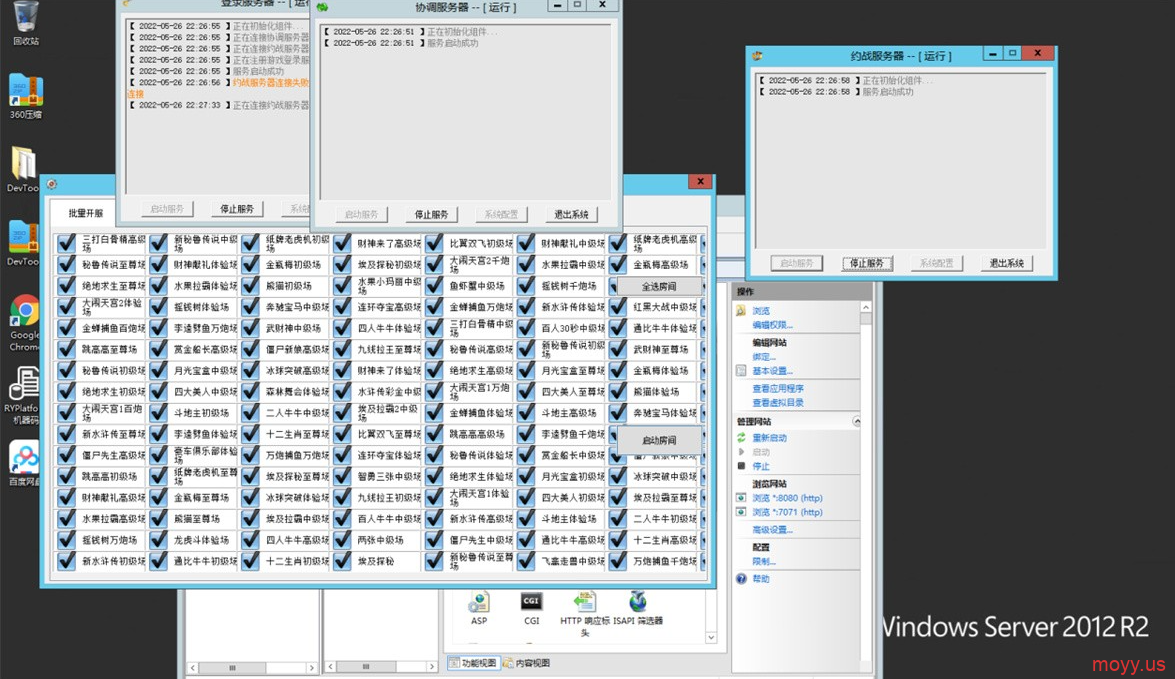Open the ASP feature icon in IIS
This screenshot has height=679, width=1175.
479,608
